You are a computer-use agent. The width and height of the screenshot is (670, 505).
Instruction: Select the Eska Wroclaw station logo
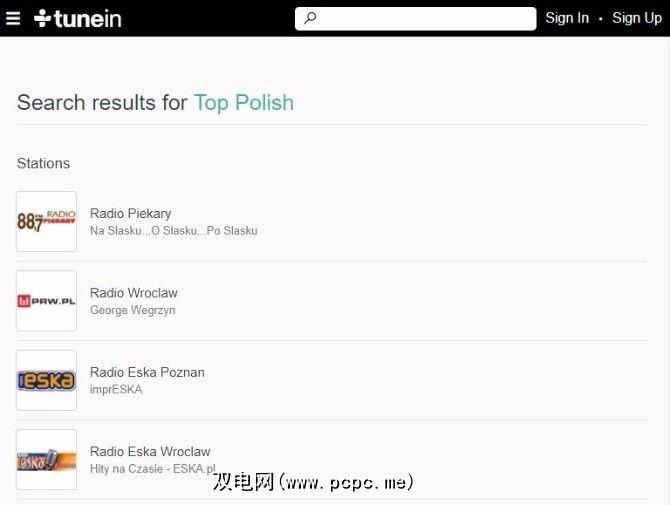point(46,460)
